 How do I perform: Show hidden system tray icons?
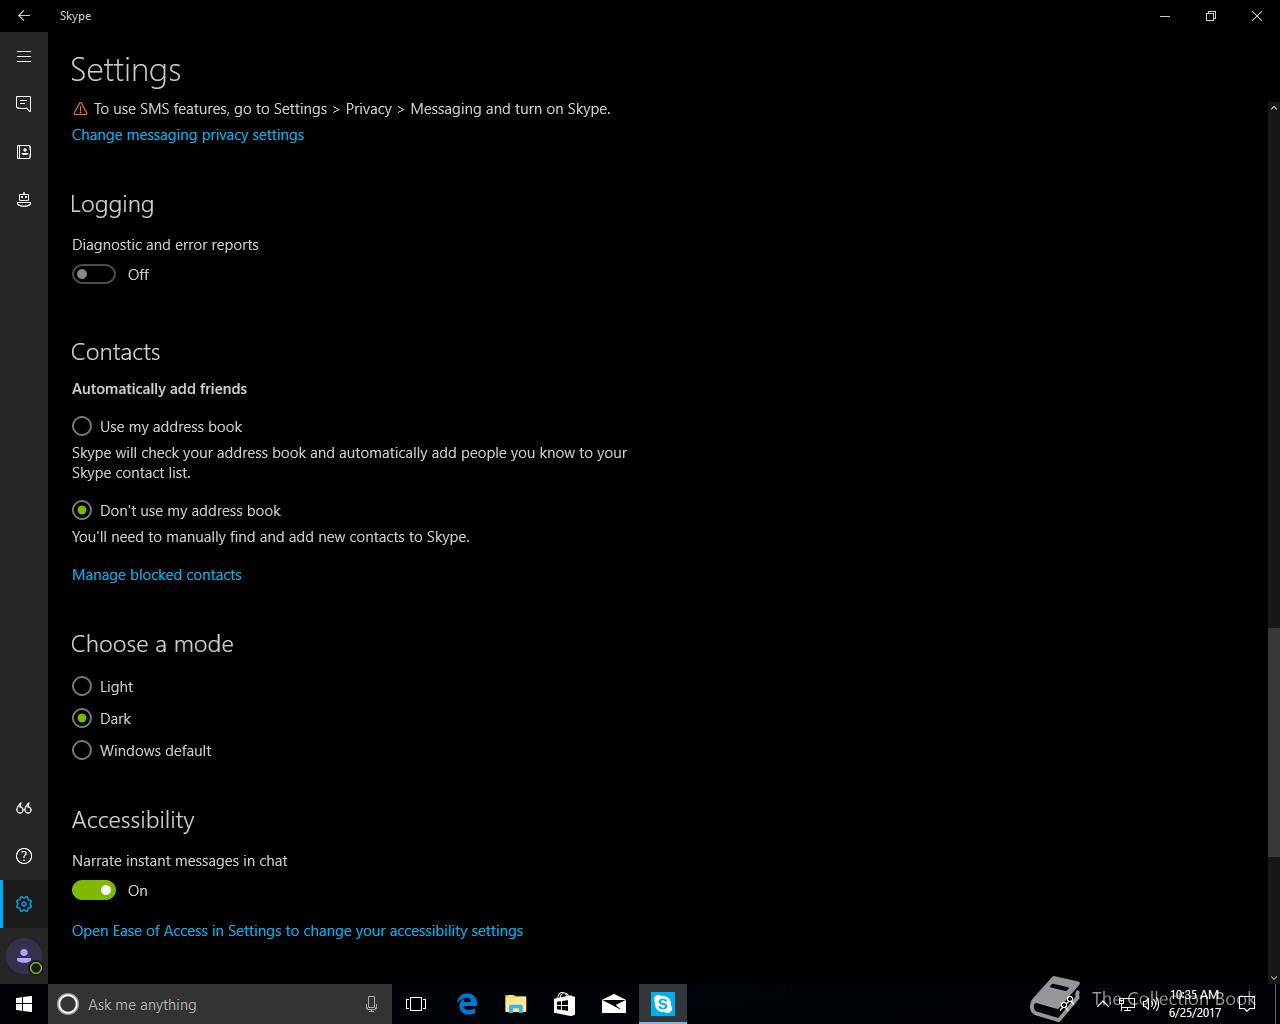[1103, 1004]
